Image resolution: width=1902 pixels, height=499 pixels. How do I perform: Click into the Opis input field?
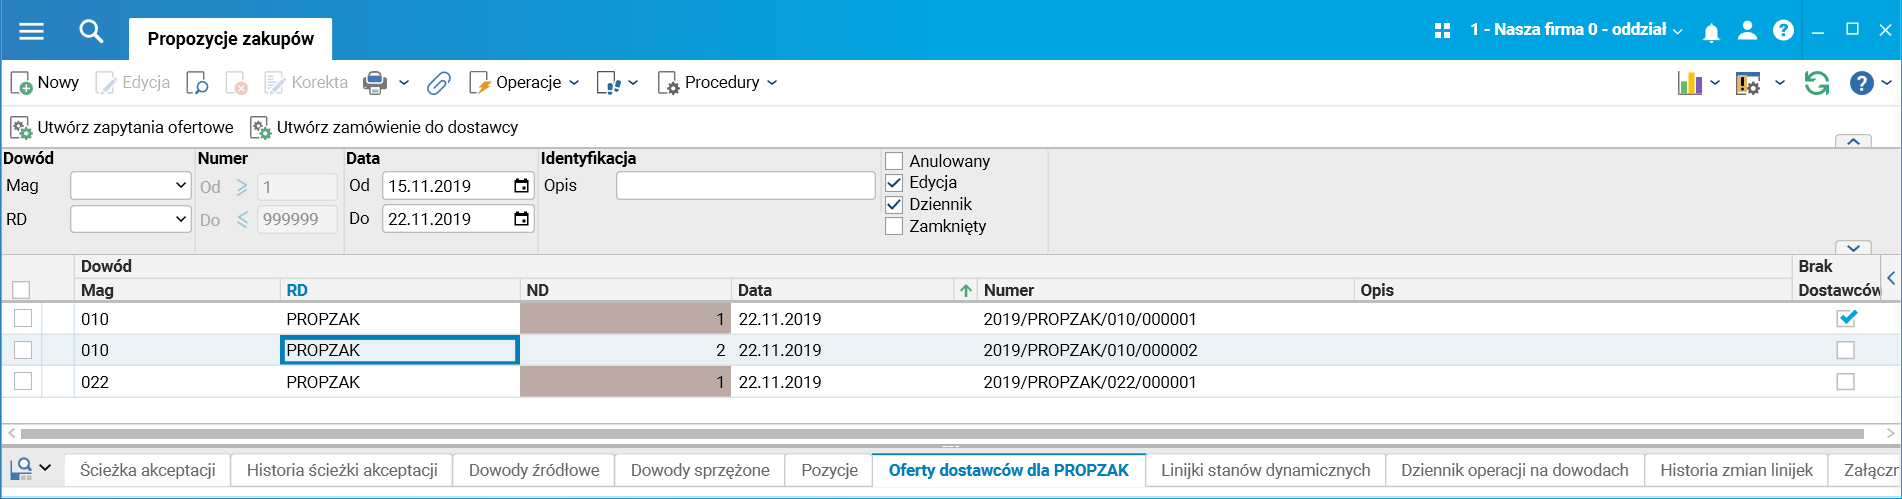(746, 186)
